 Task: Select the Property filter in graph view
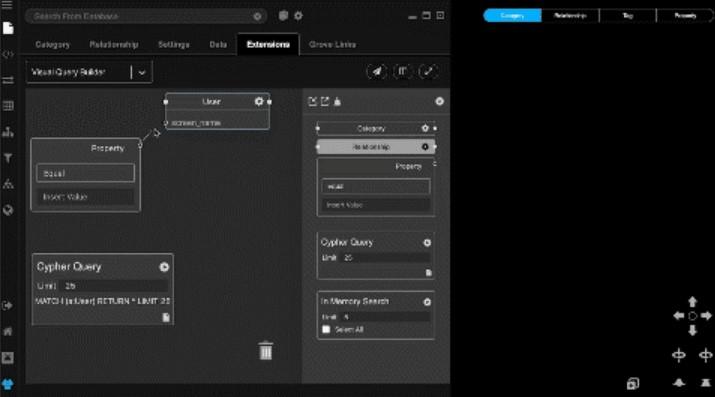[685, 15]
